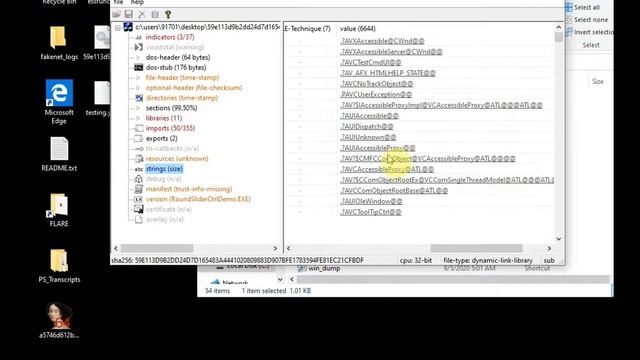This screenshot has width=640, height=360.
Task: Expand the libraries (11) node
Action: (x=138, y=118)
